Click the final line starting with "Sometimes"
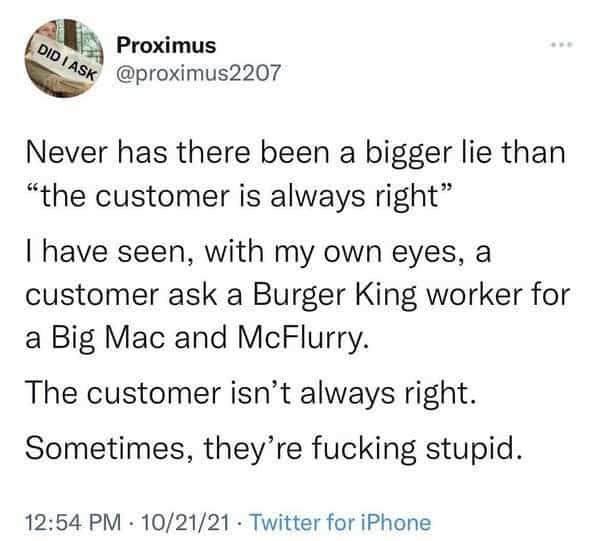The width and height of the screenshot is (600, 541). pyautogui.click(x=272, y=446)
